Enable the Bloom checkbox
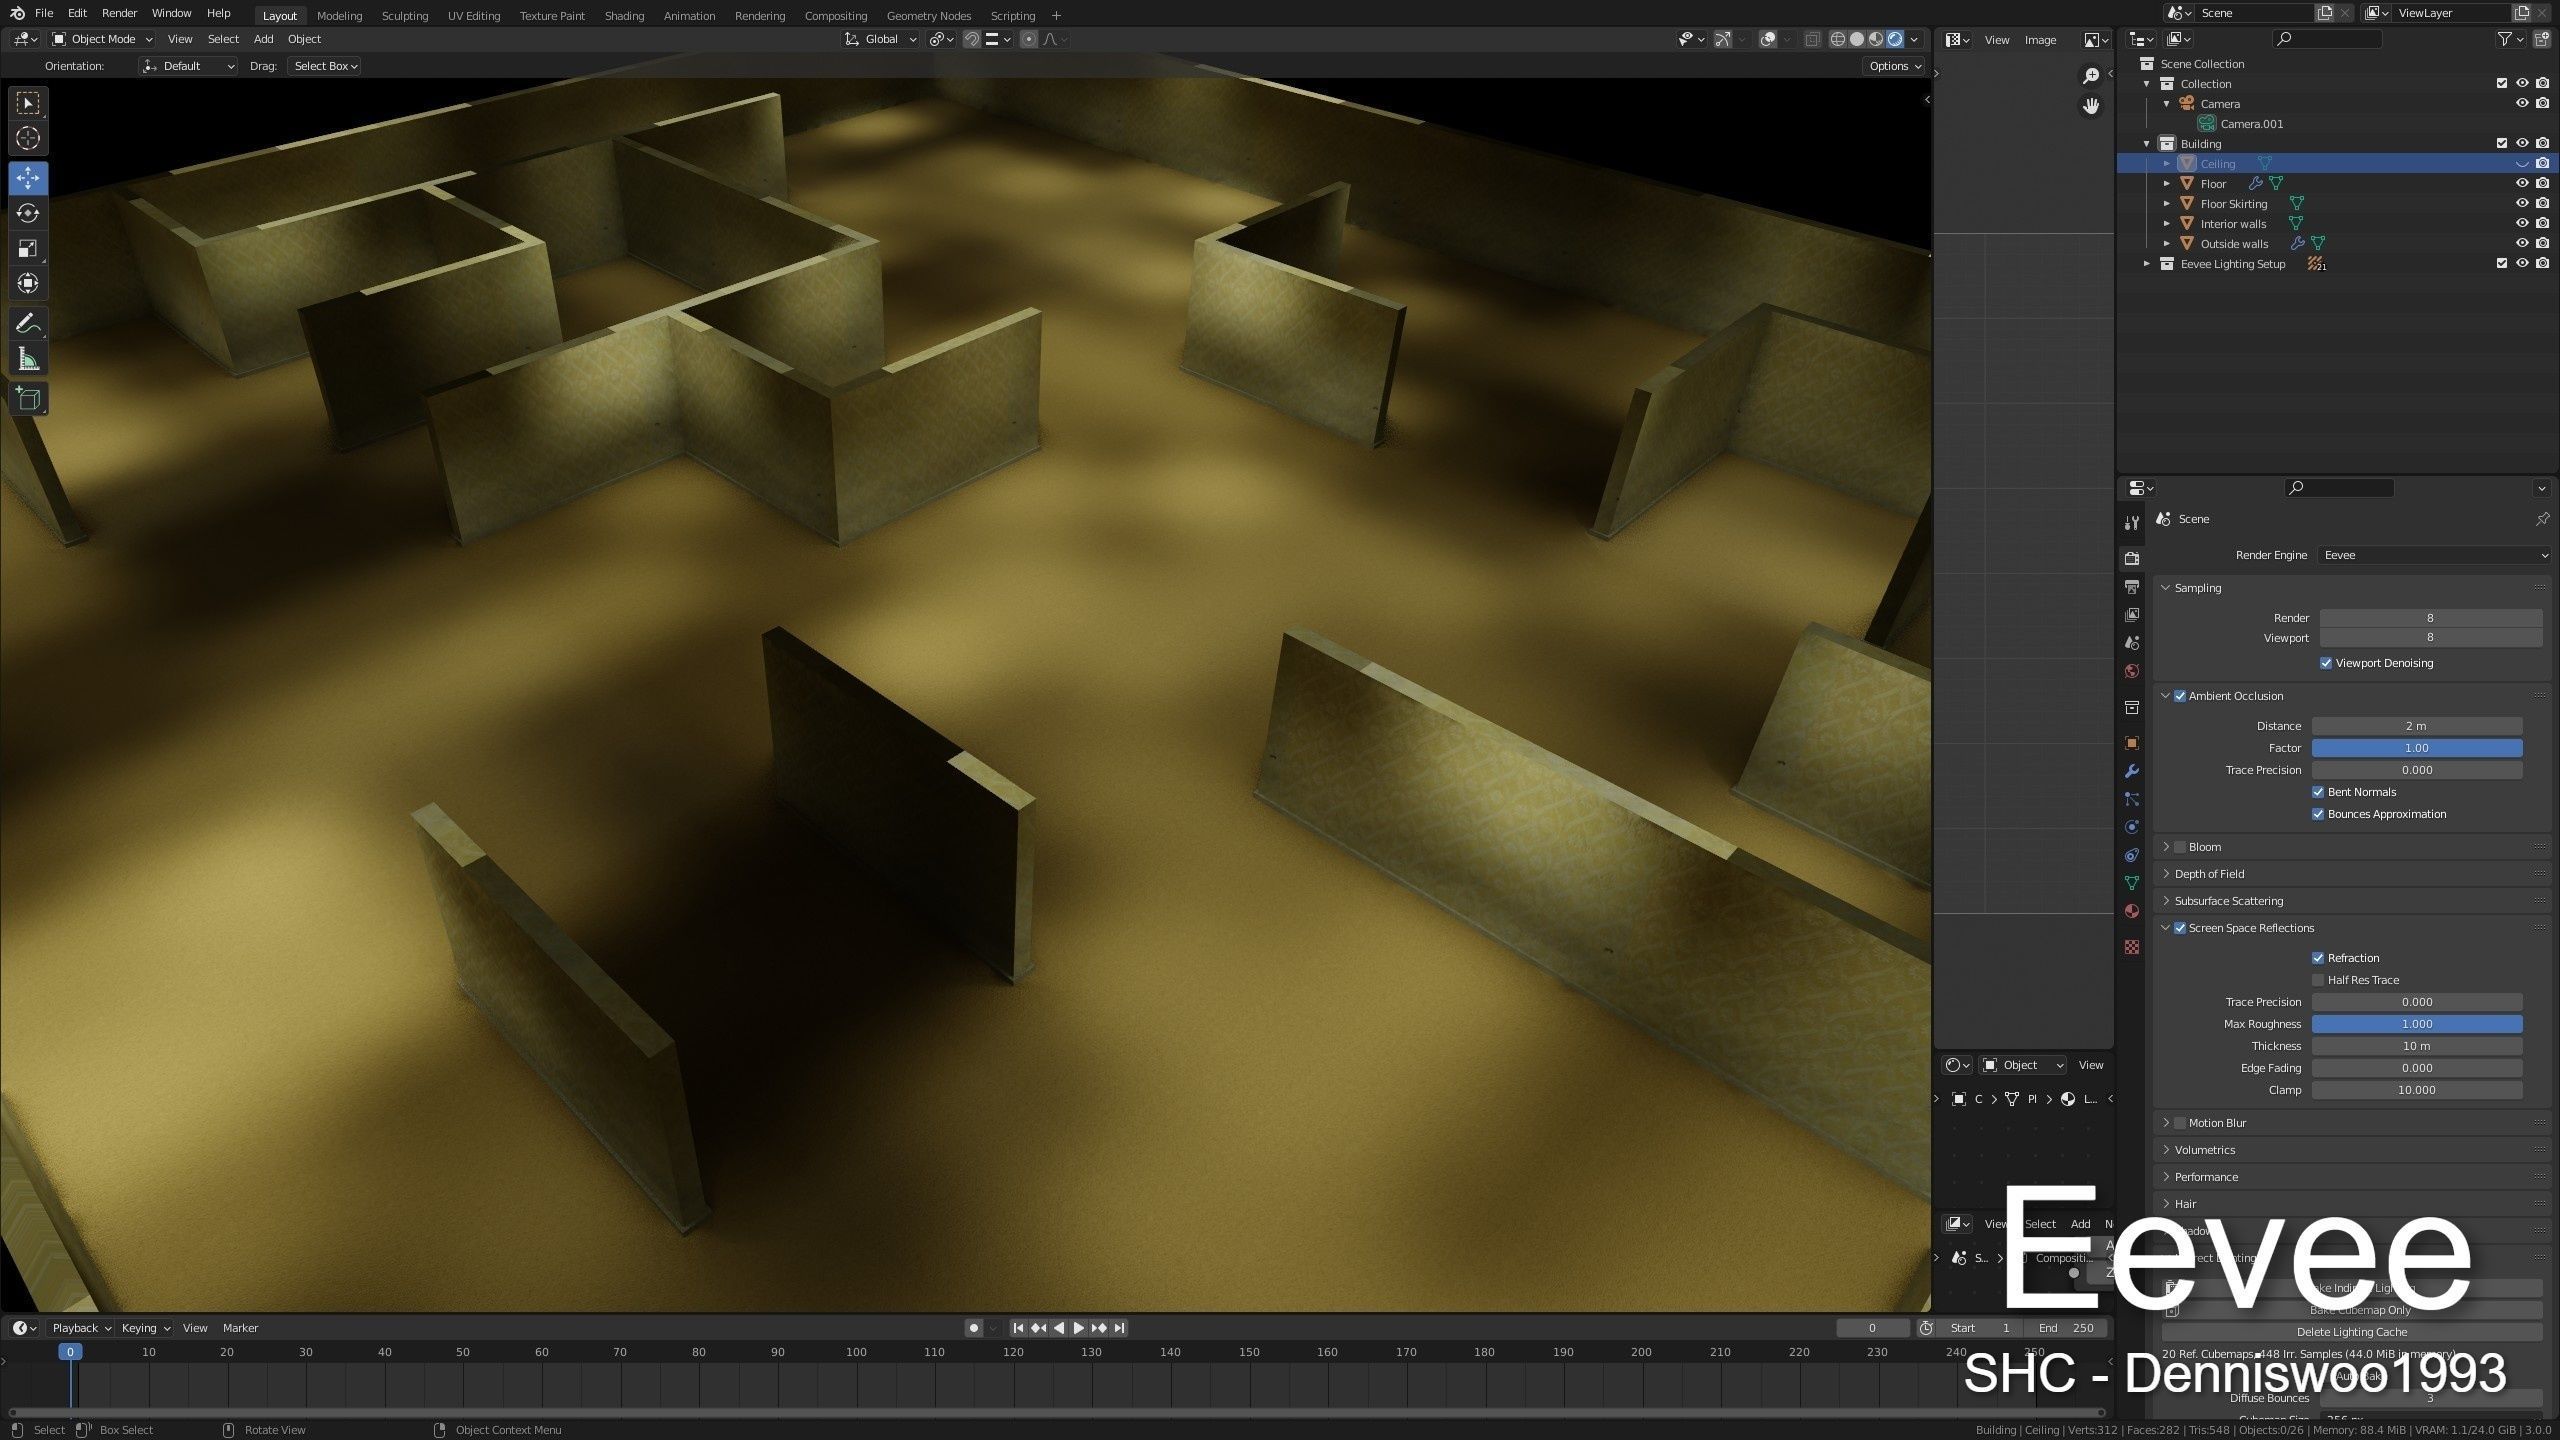2560x1440 pixels. (2180, 847)
